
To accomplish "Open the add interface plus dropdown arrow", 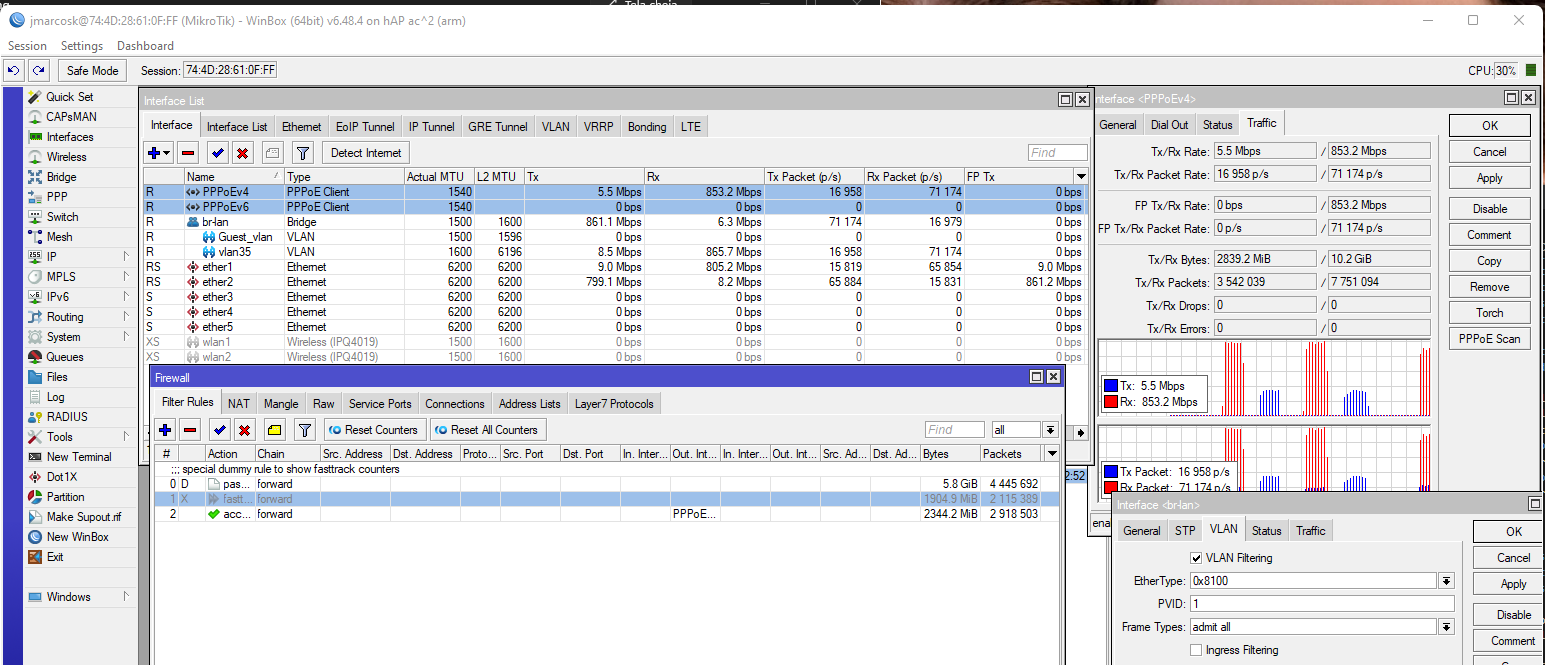I will [166, 153].
